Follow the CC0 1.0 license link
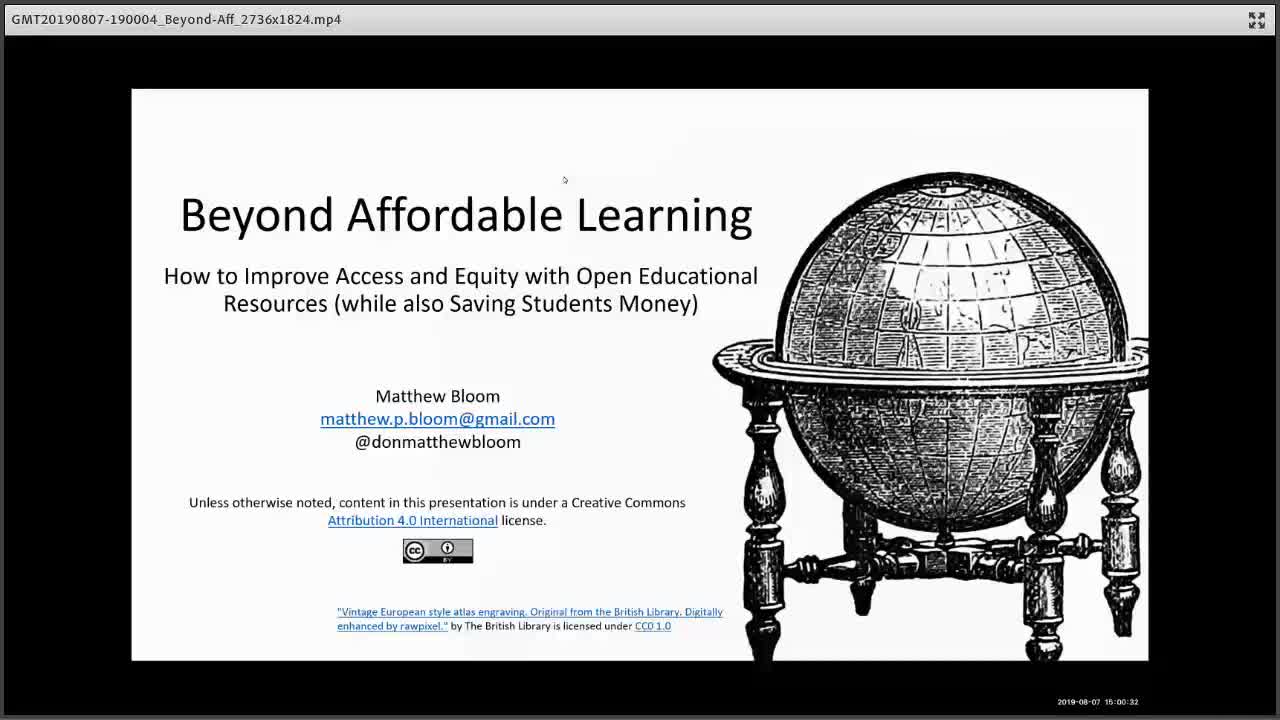 coord(653,626)
